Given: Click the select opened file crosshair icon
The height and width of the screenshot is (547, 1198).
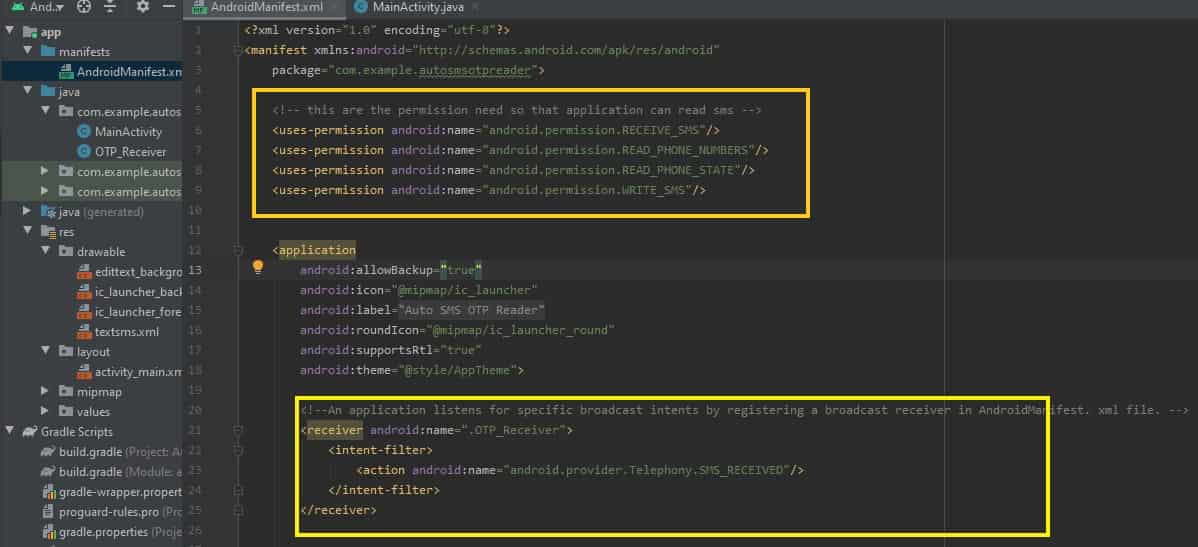Looking at the screenshot, I should tap(84, 7).
